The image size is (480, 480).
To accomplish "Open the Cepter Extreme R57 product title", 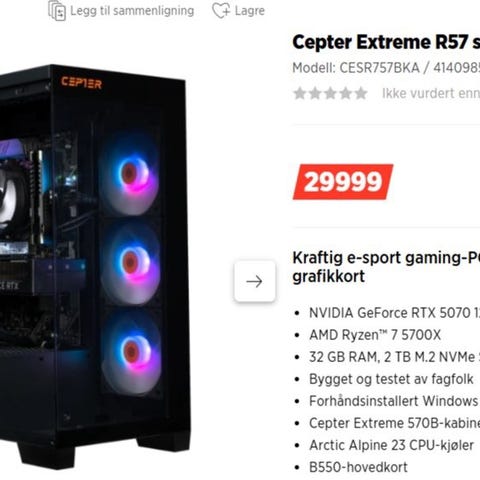I will (386, 42).
